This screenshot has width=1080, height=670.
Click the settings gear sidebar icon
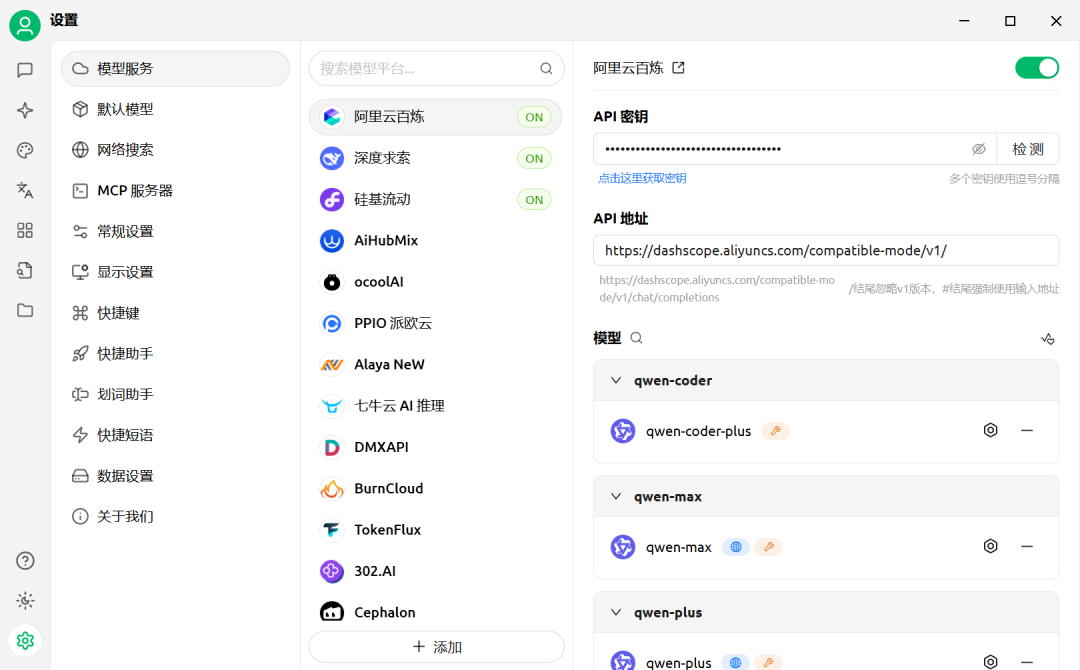click(25, 640)
